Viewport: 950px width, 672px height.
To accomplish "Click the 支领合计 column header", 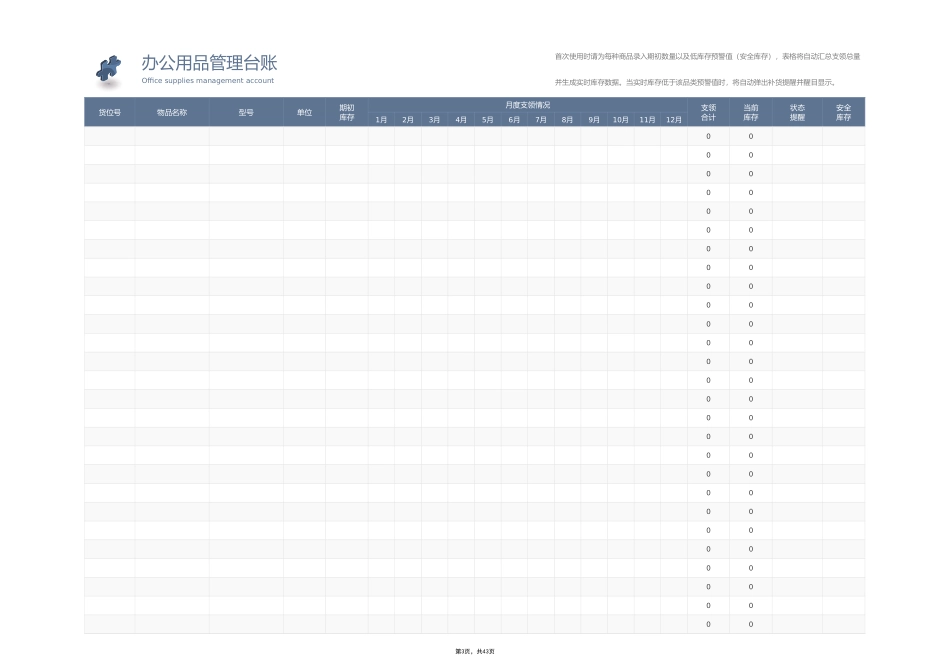I will click(x=708, y=112).
